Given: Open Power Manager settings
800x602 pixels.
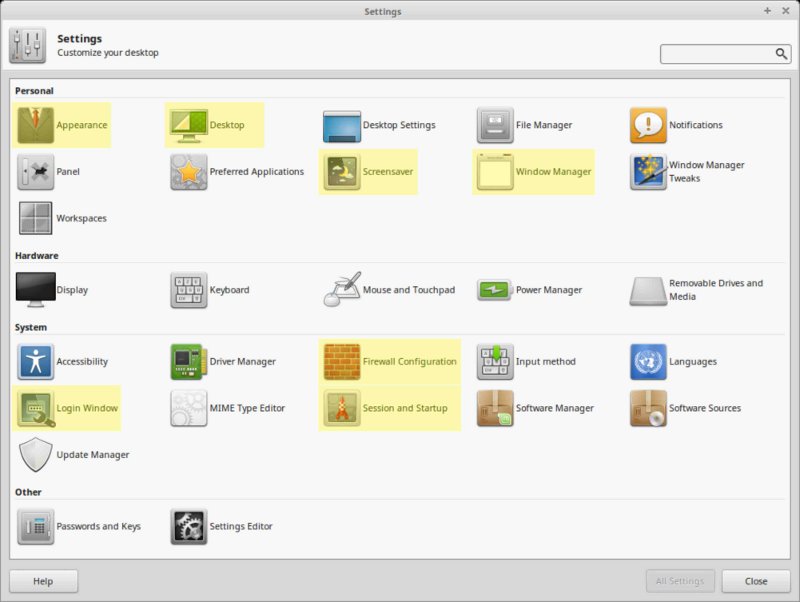Looking at the screenshot, I should pyautogui.click(x=495, y=290).
